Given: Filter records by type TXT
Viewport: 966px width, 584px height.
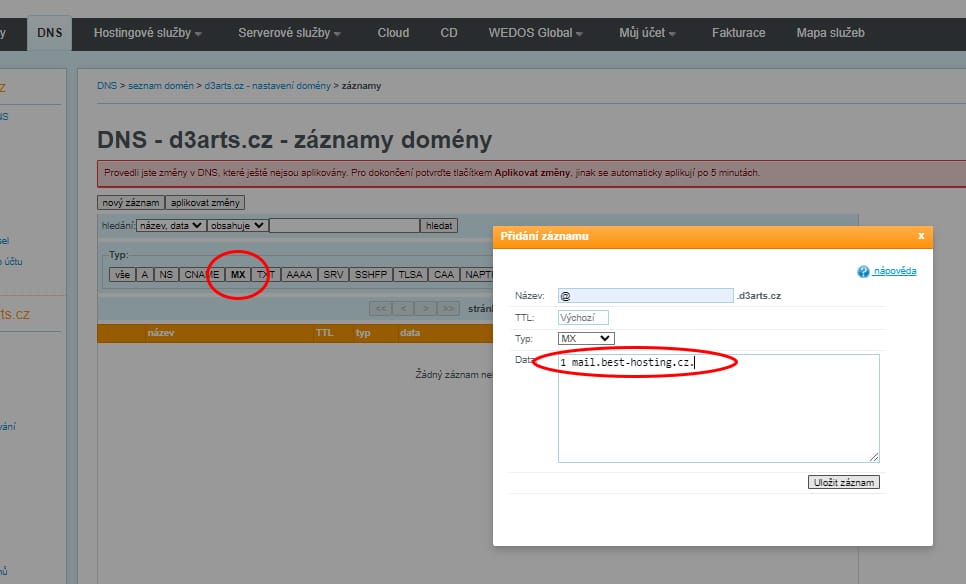Looking at the screenshot, I should [266, 275].
